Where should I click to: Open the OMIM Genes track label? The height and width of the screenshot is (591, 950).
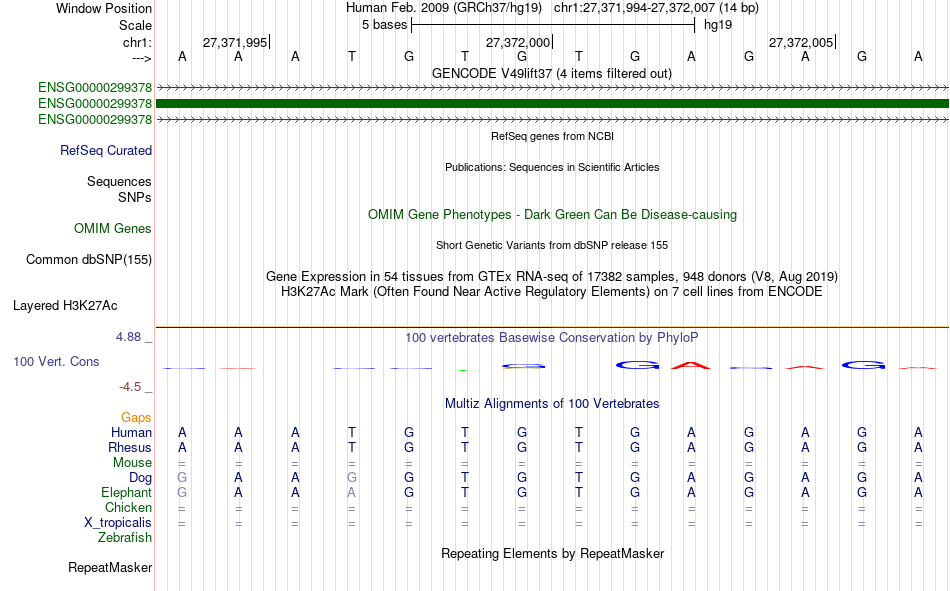113,229
